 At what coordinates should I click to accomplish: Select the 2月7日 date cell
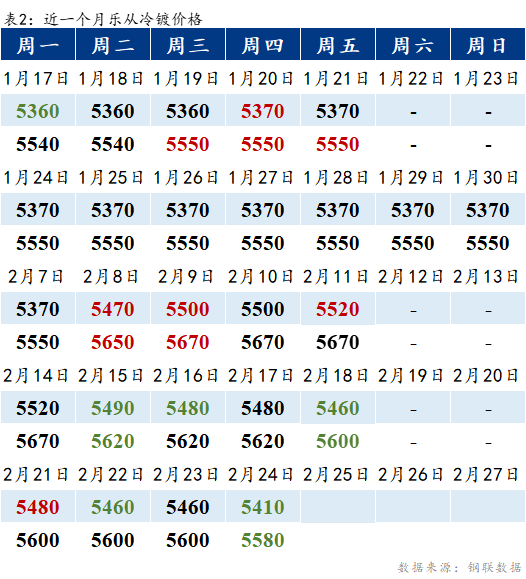tap(36, 277)
